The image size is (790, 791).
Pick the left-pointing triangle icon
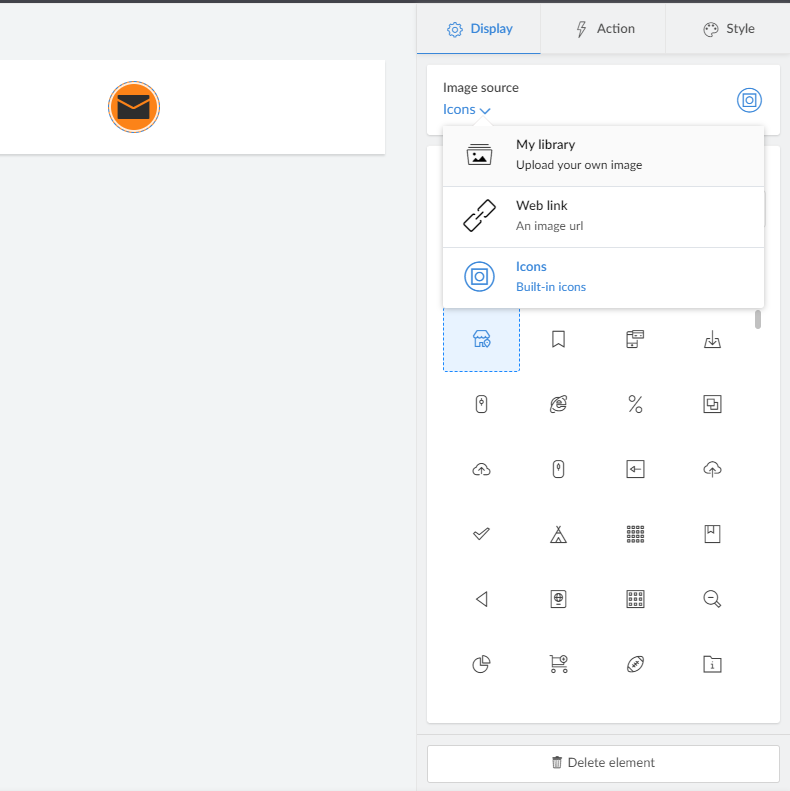click(x=481, y=599)
